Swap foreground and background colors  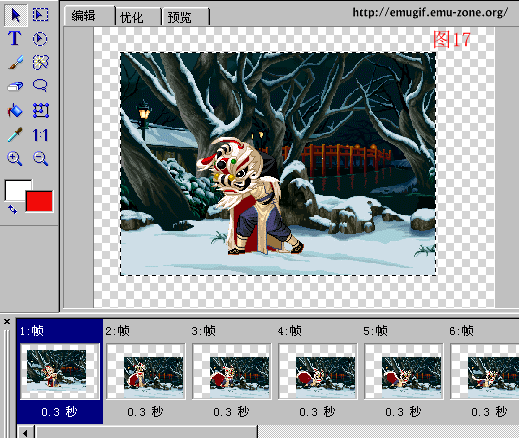tap(12, 209)
